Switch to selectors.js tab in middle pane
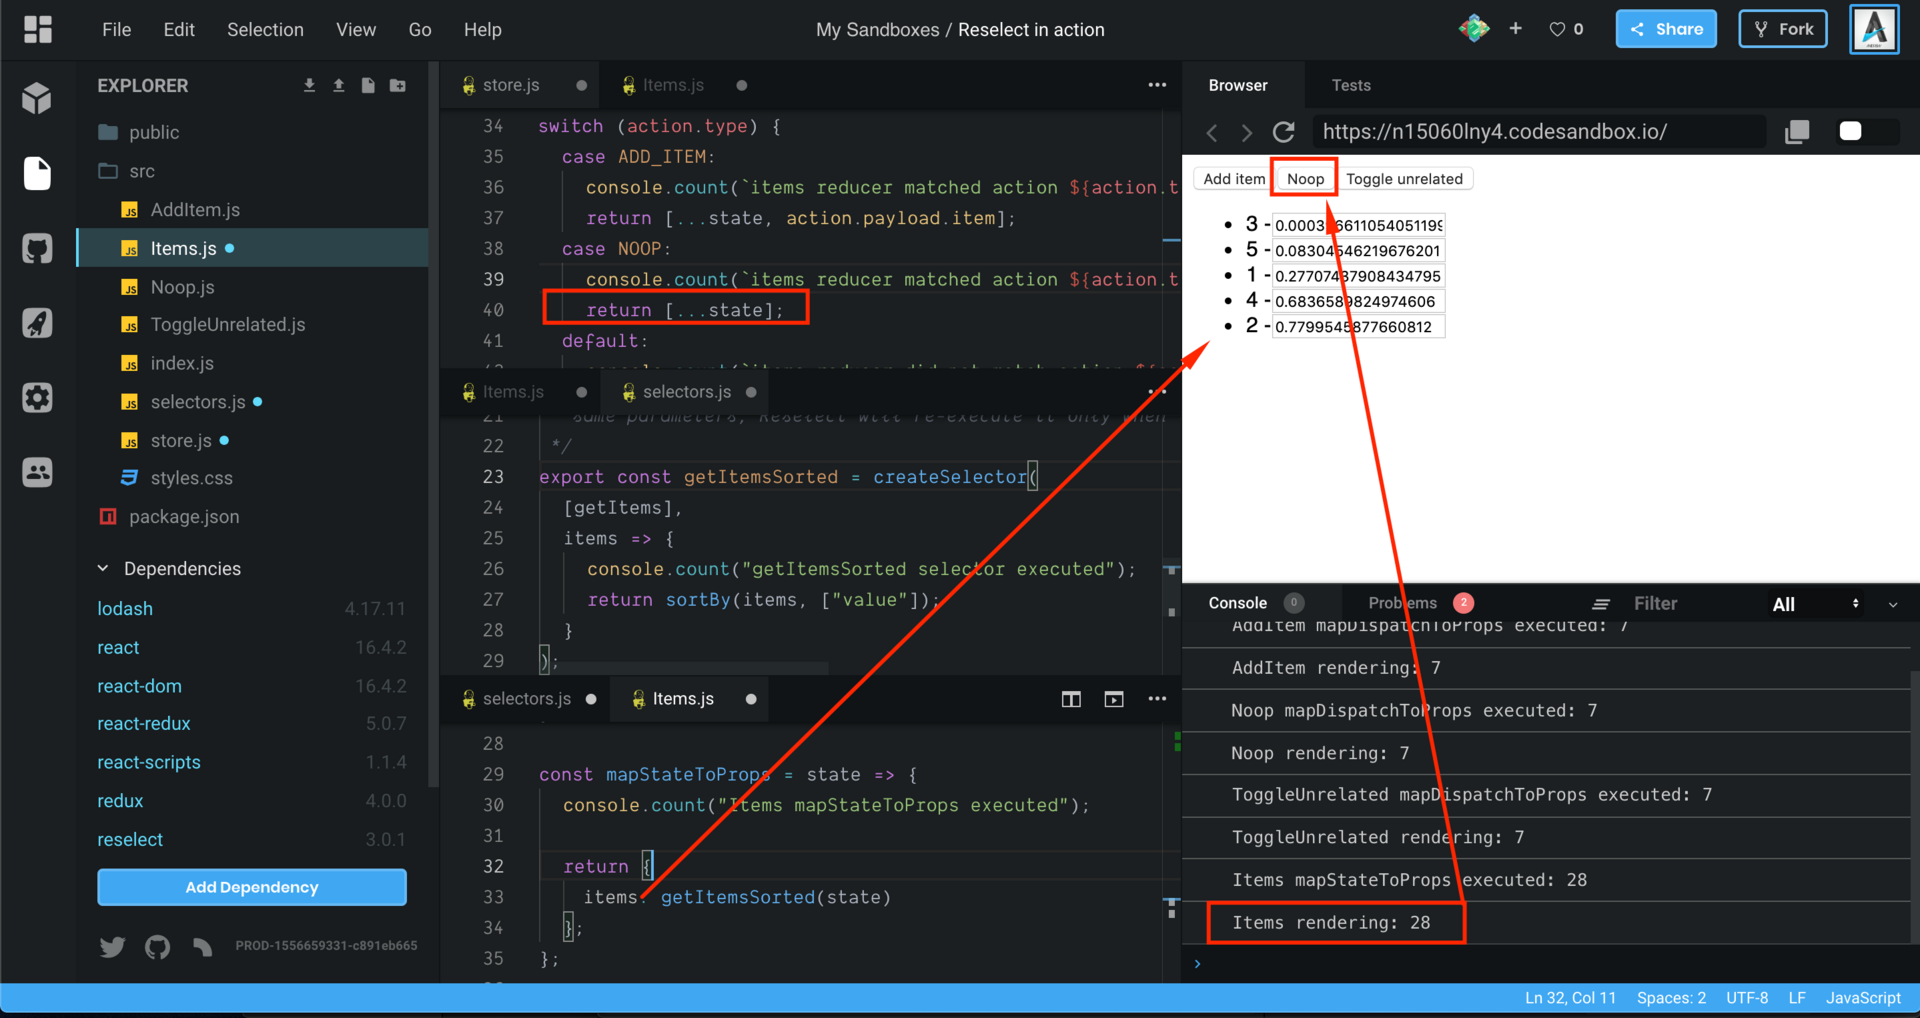 pos(687,392)
